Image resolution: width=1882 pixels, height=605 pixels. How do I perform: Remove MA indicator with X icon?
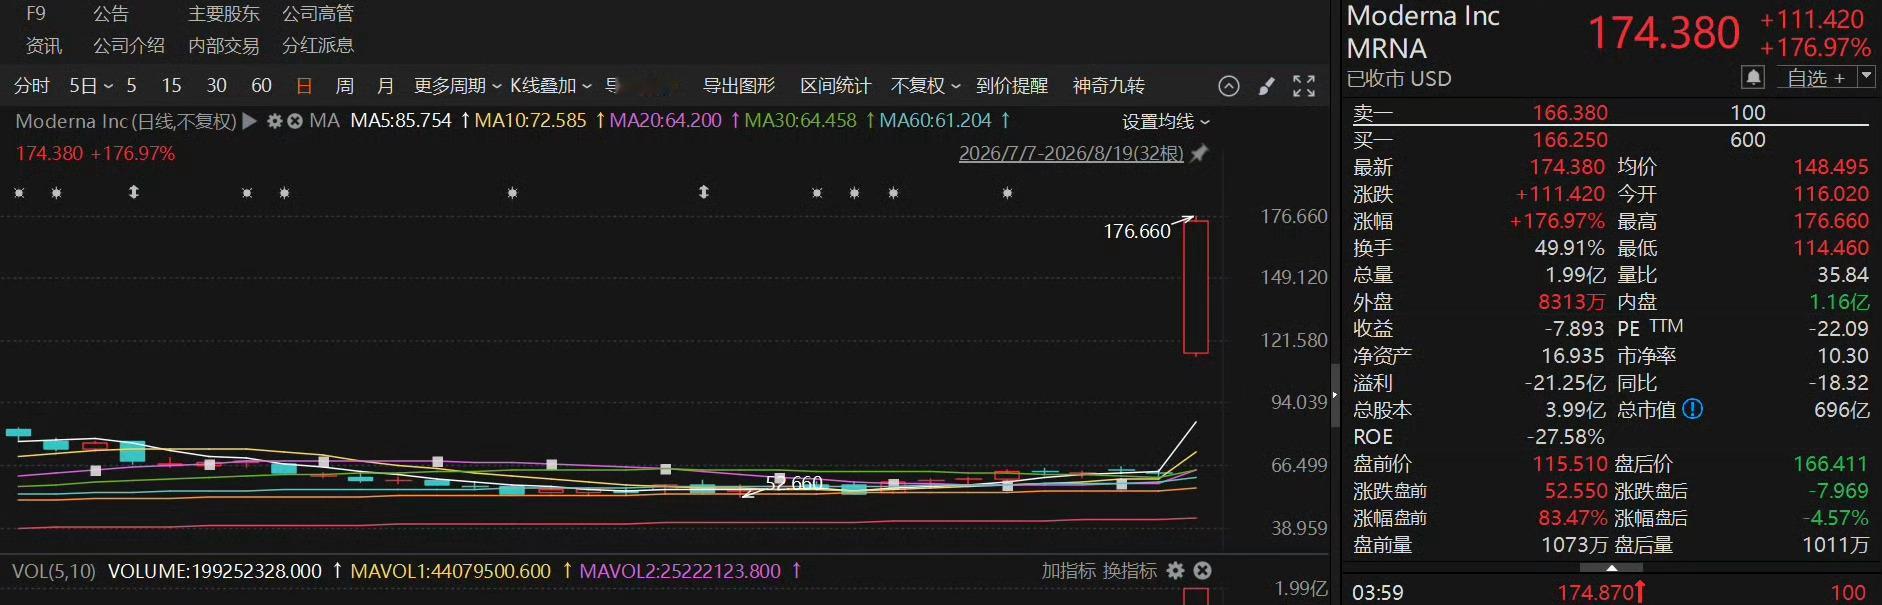[x=295, y=121]
